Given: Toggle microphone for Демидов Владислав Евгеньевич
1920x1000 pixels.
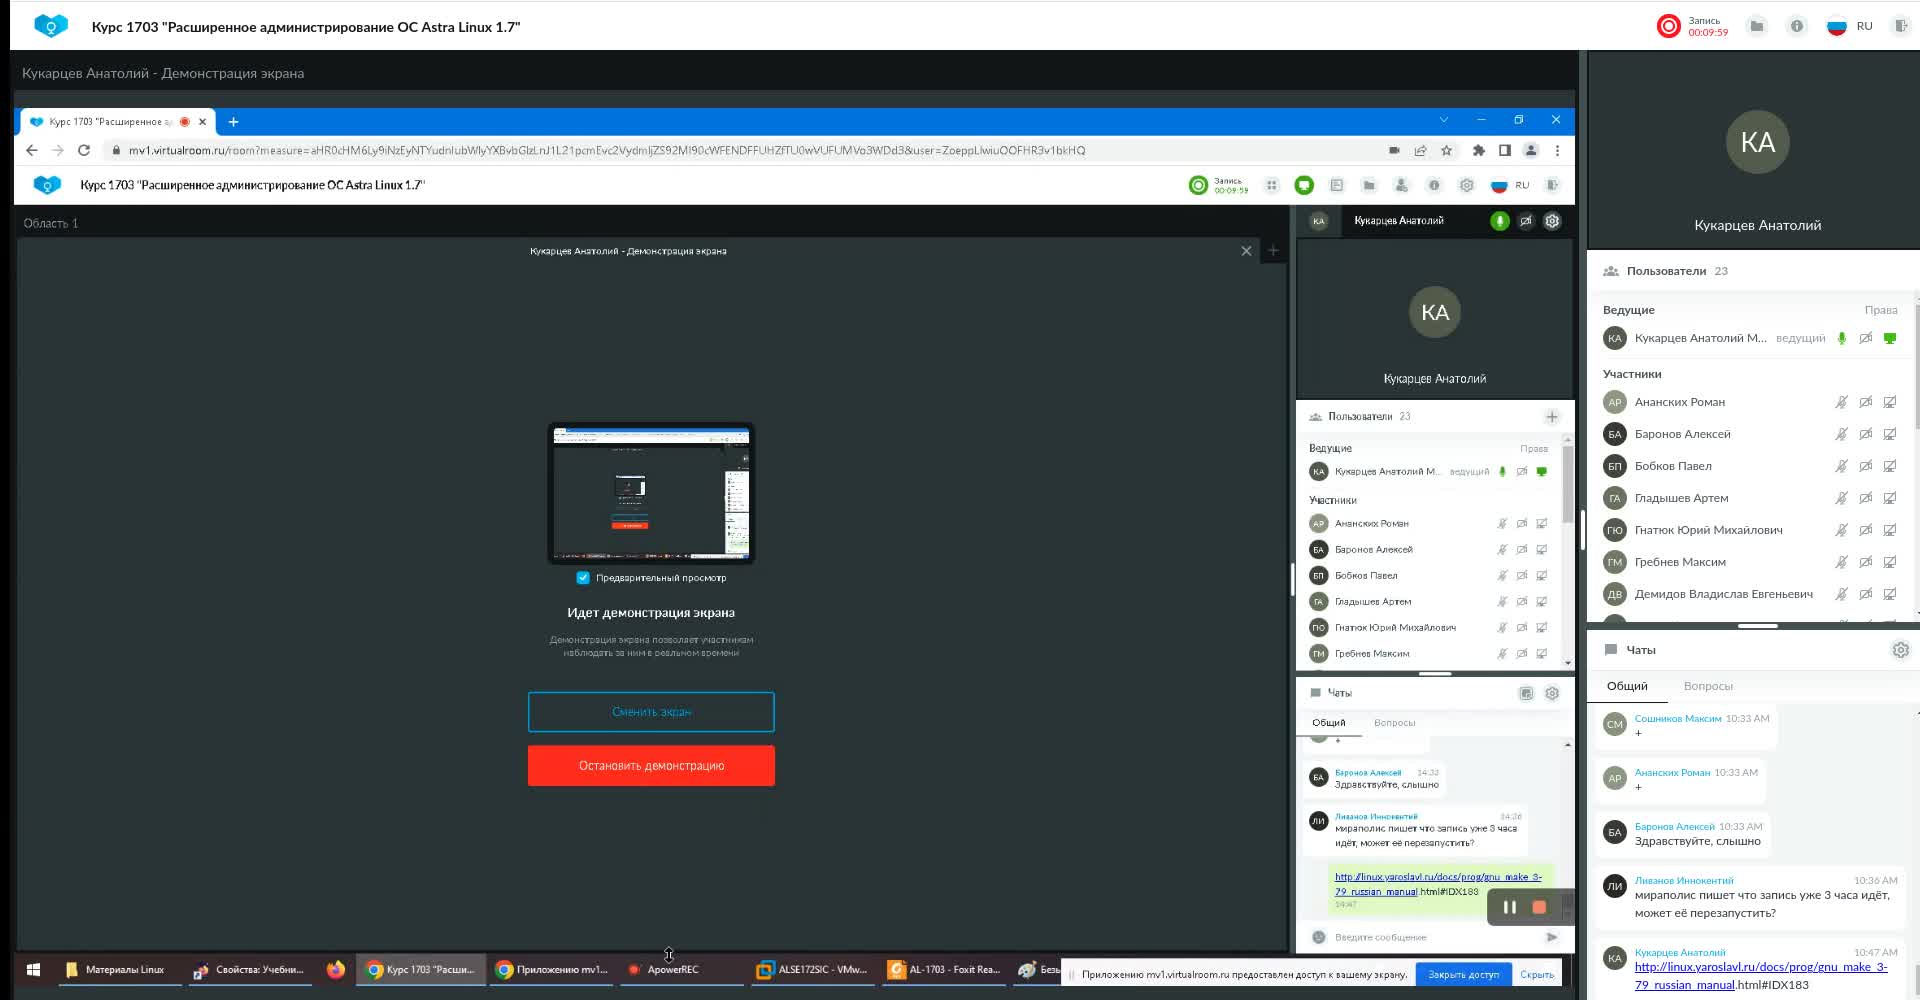Looking at the screenshot, I should (1841, 594).
